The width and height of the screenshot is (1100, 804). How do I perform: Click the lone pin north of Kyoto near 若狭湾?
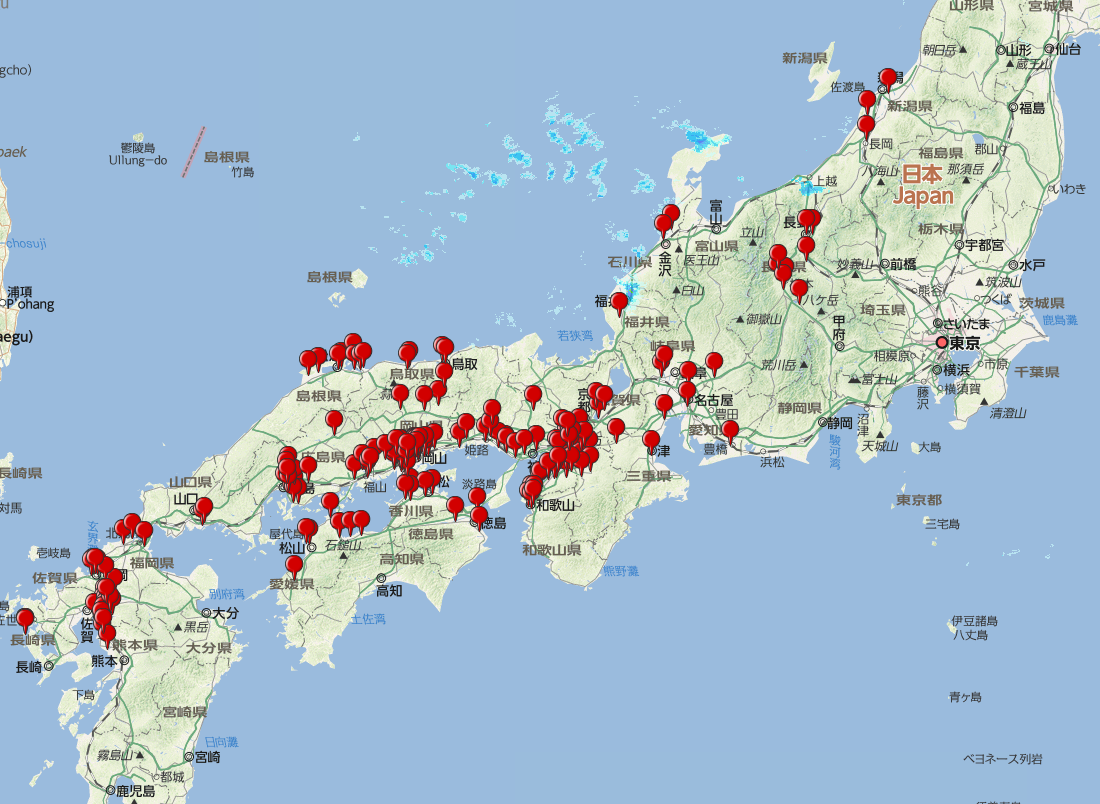click(x=533, y=396)
